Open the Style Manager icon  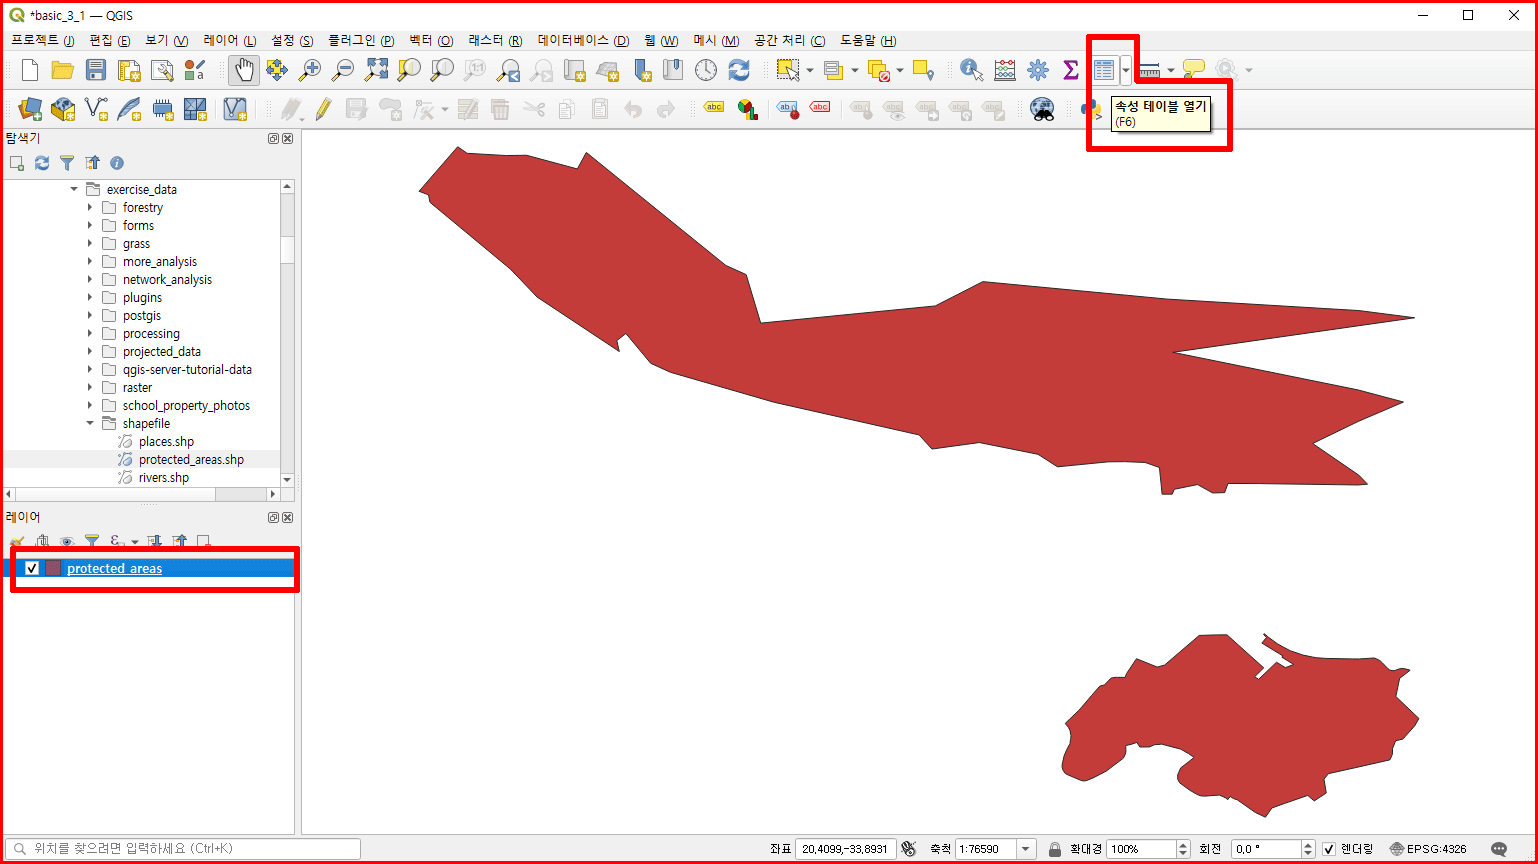(x=195, y=70)
